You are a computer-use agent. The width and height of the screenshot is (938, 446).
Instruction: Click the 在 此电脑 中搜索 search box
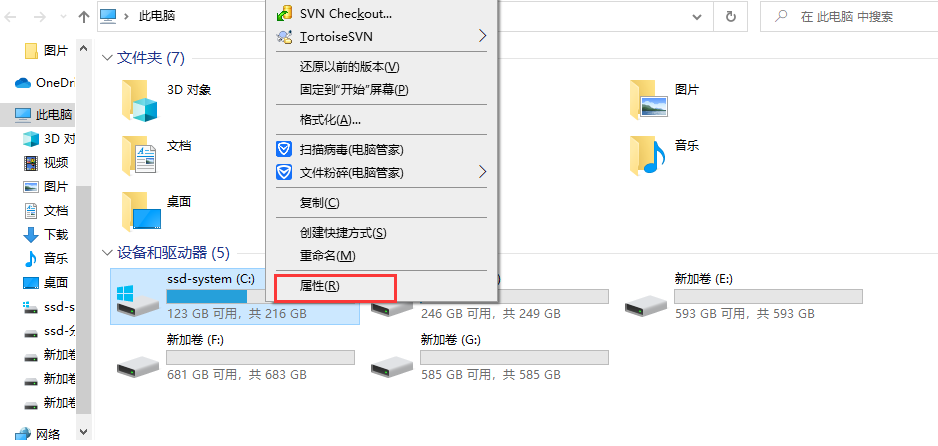pyautogui.click(x=849, y=17)
